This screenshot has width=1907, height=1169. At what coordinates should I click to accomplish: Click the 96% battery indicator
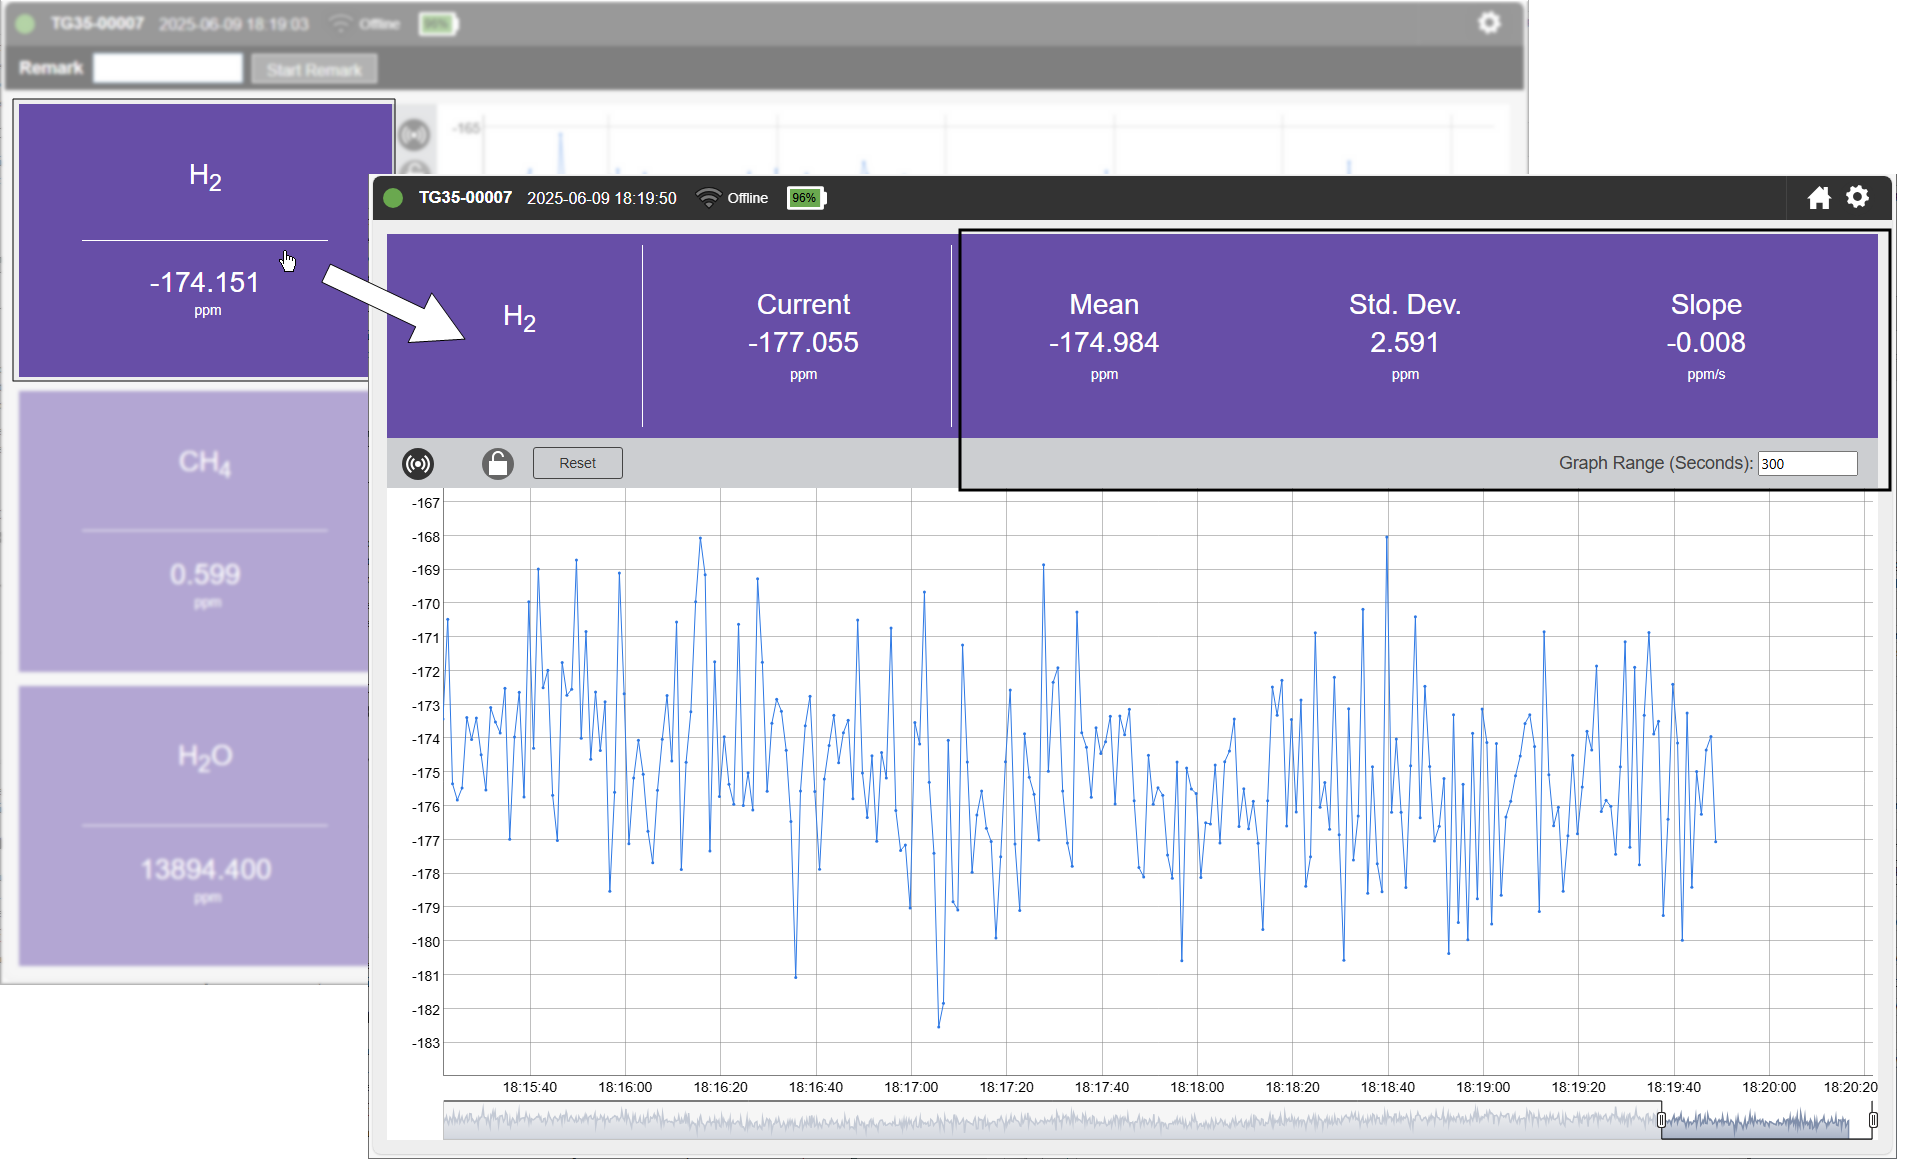point(805,198)
